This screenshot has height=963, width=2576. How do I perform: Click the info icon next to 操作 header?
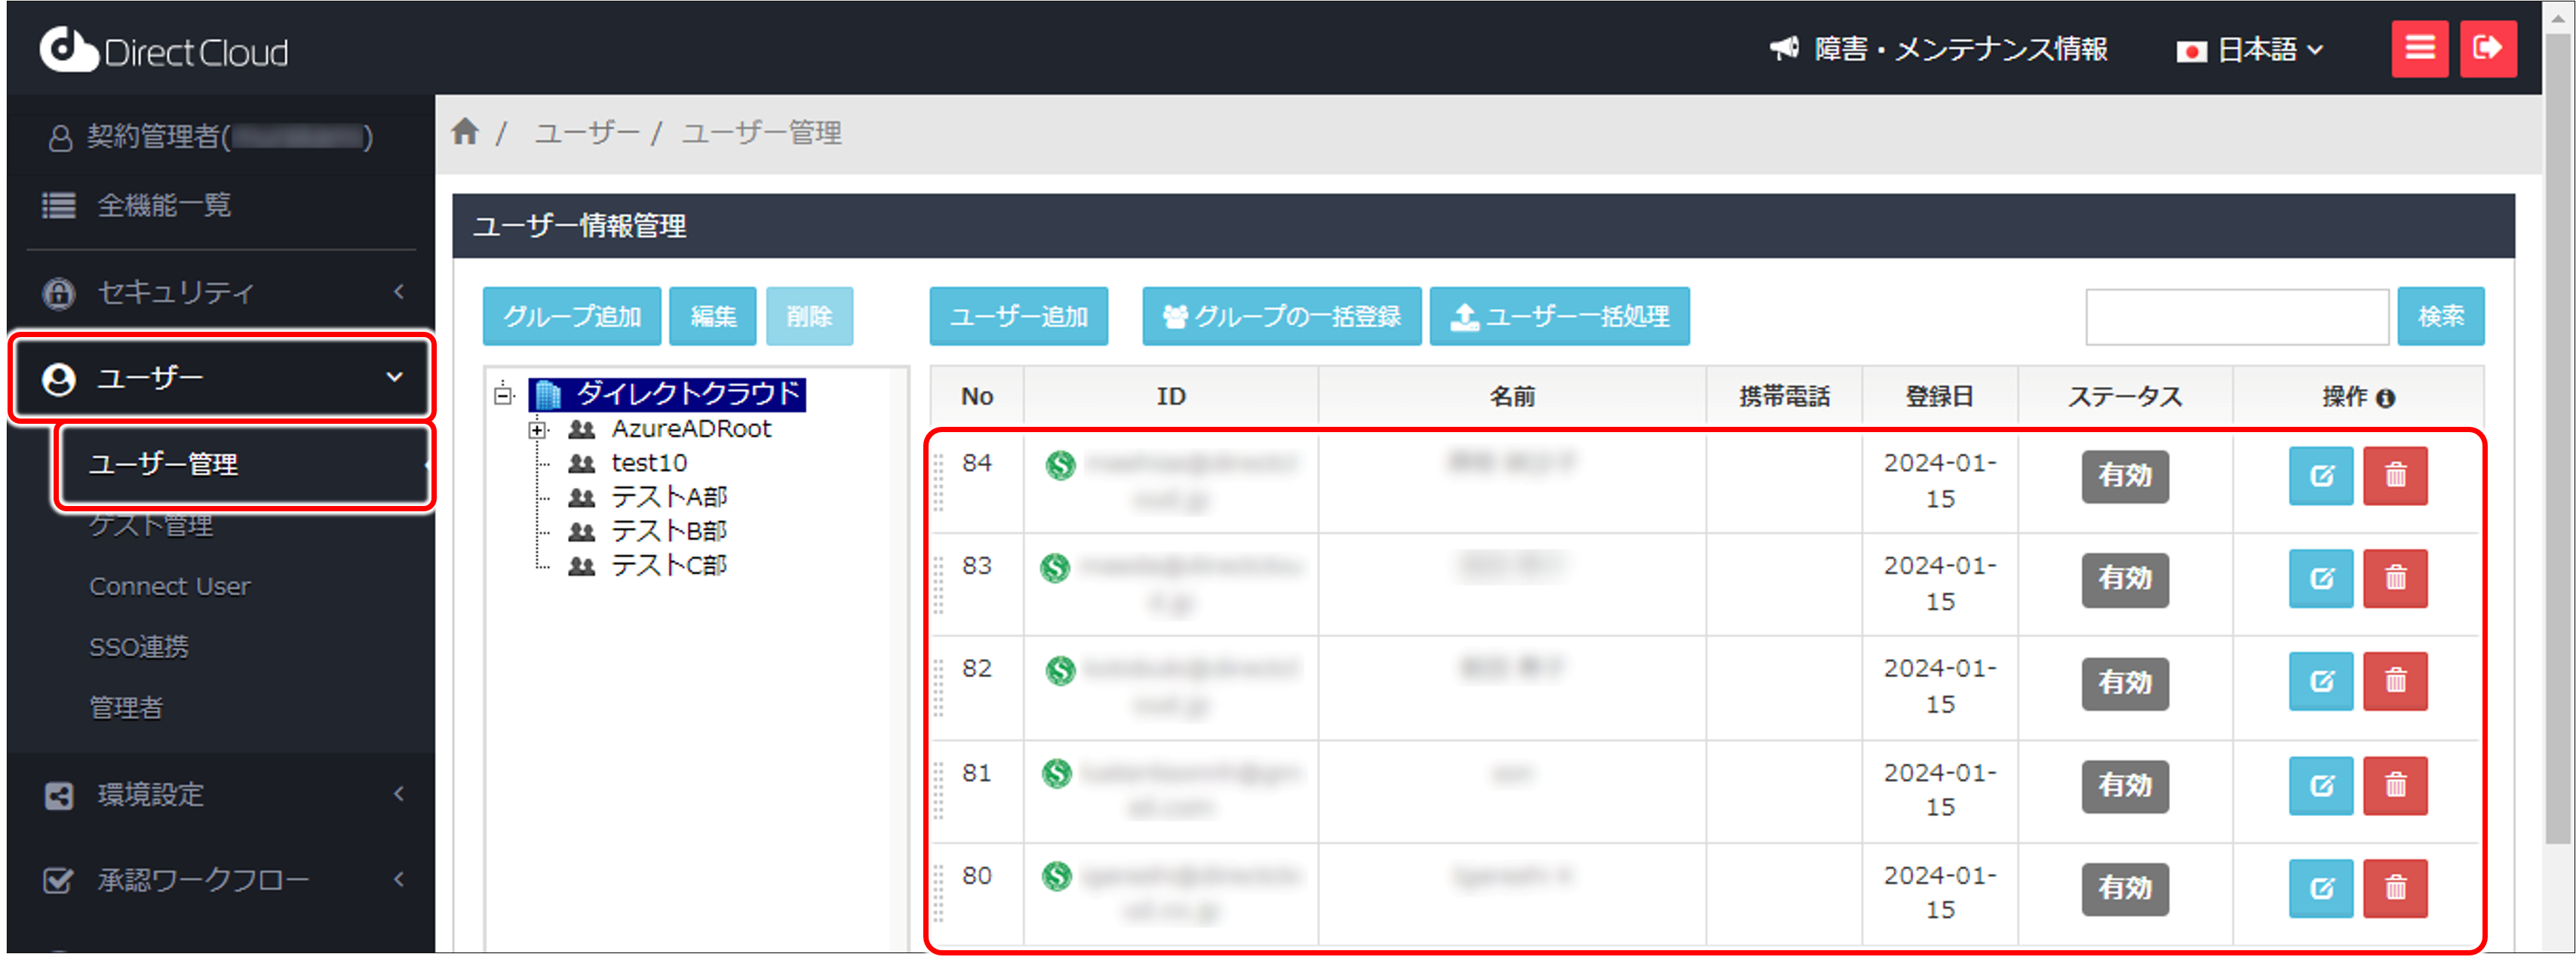coord(2386,398)
